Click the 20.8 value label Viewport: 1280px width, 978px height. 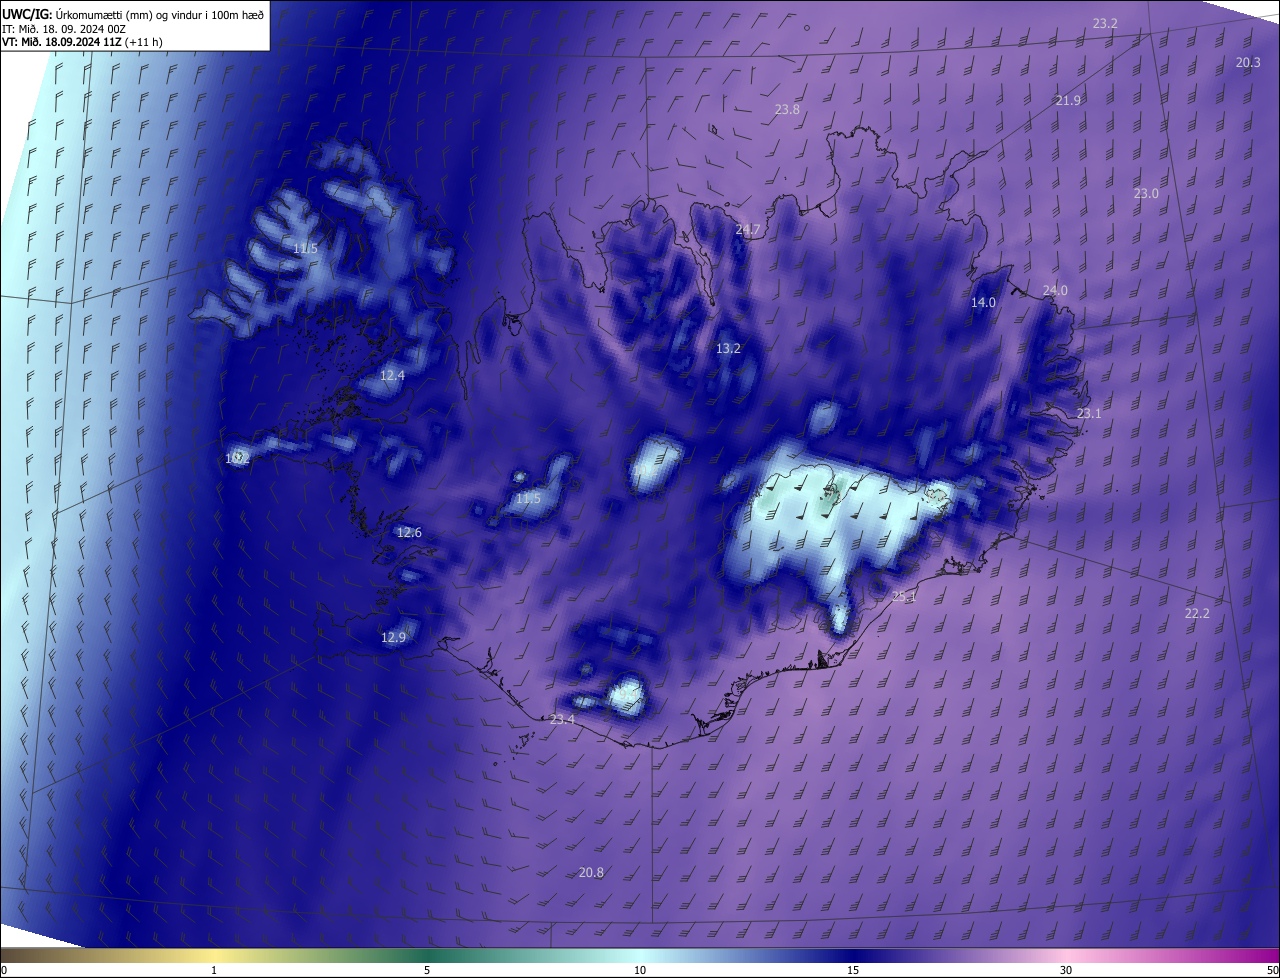pos(591,873)
